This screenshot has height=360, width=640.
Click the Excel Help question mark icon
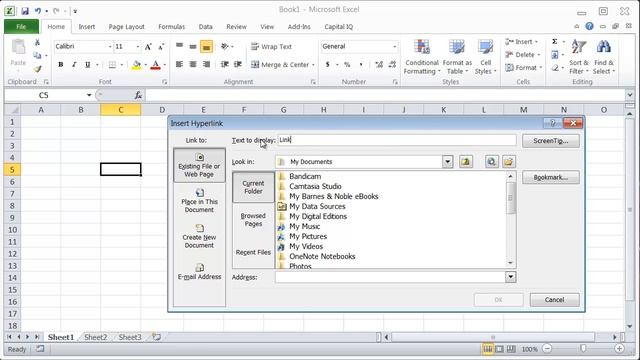click(x=589, y=26)
